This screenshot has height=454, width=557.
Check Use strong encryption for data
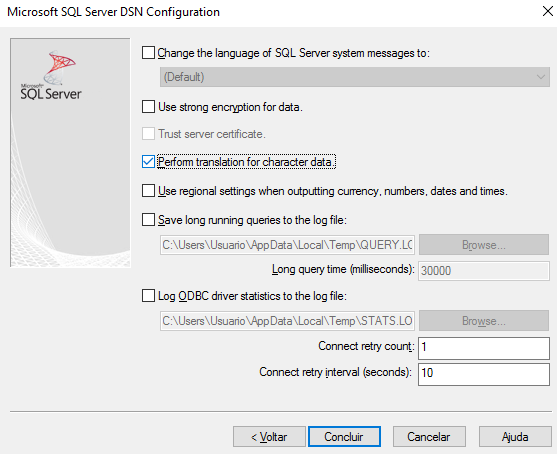point(148,107)
